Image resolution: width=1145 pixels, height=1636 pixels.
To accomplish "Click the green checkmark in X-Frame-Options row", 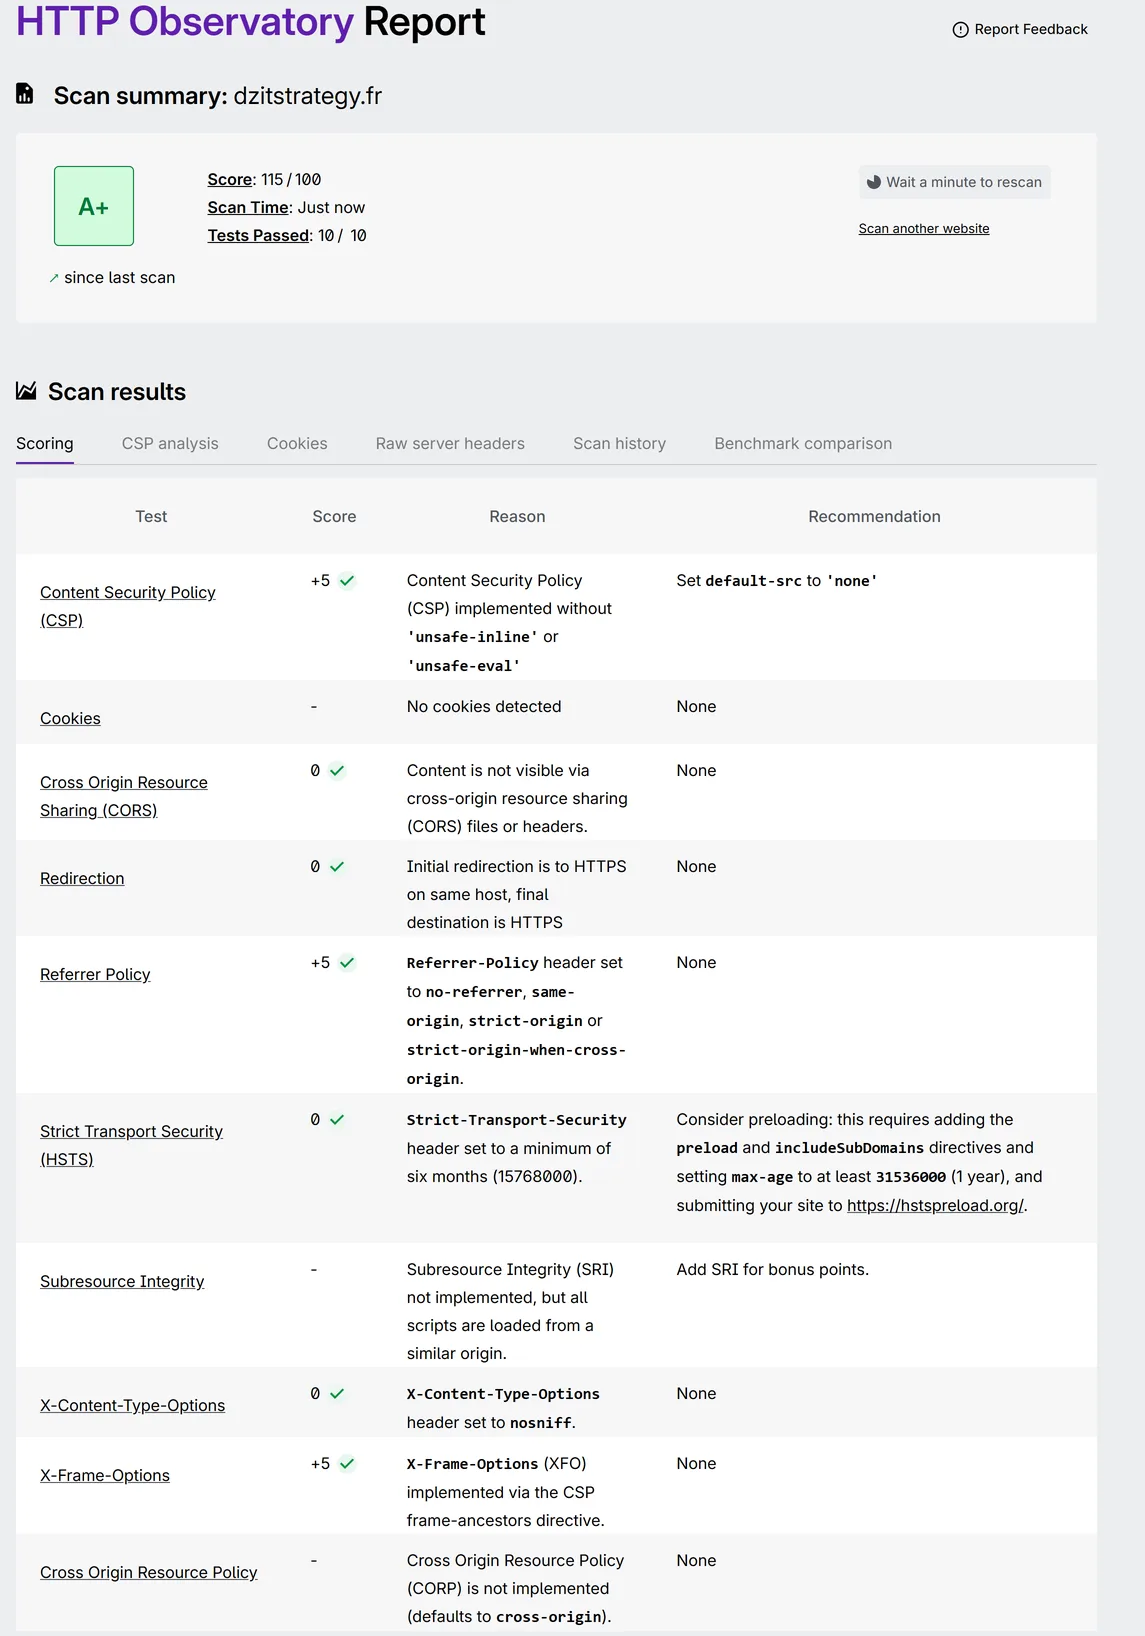I will 347,1464.
